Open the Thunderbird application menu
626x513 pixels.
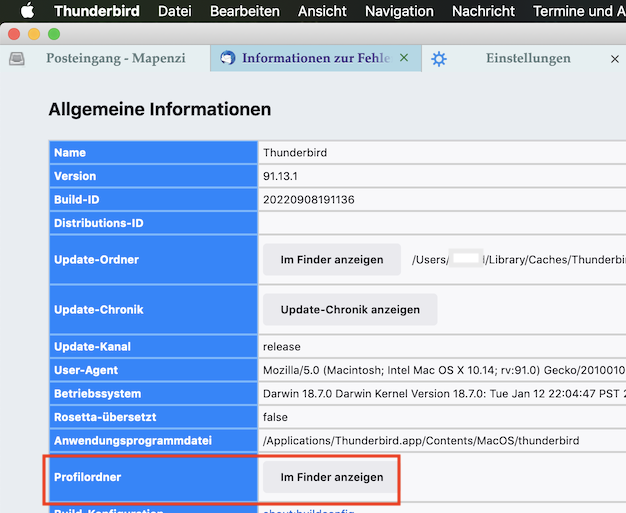(x=96, y=11)
